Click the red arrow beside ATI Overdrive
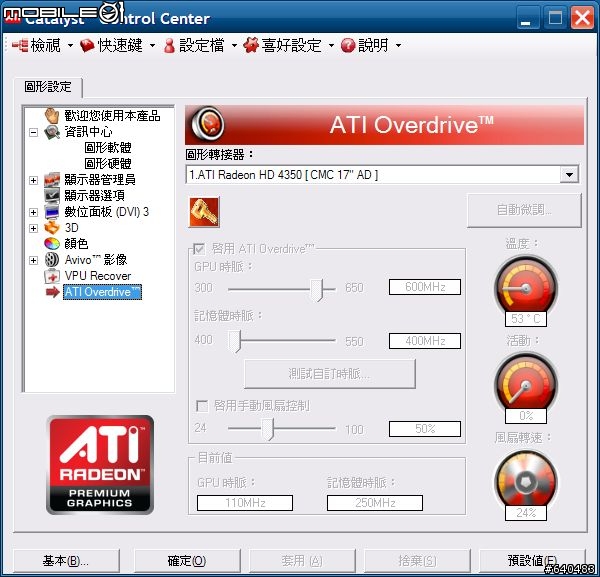This screenshot has height=577, width=600. [52, 292]
